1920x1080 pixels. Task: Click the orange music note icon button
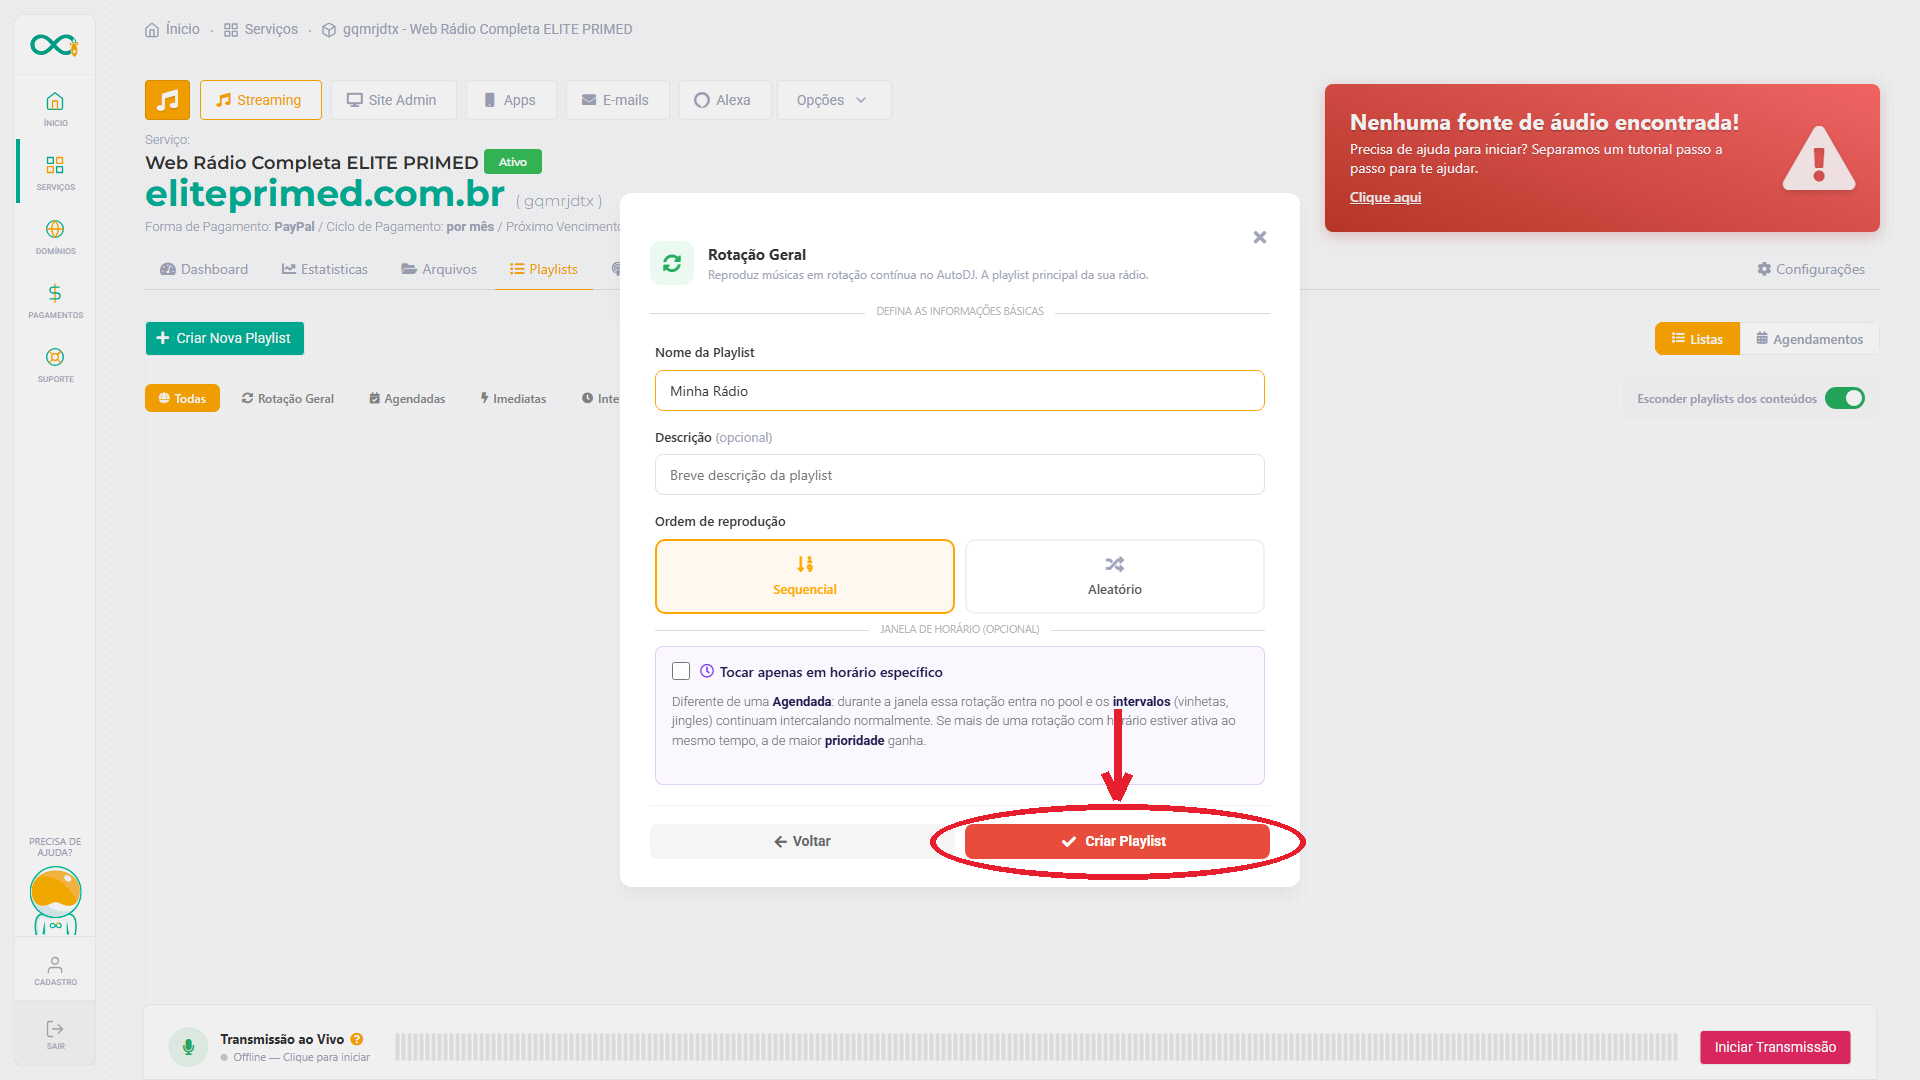coord(167,100)
